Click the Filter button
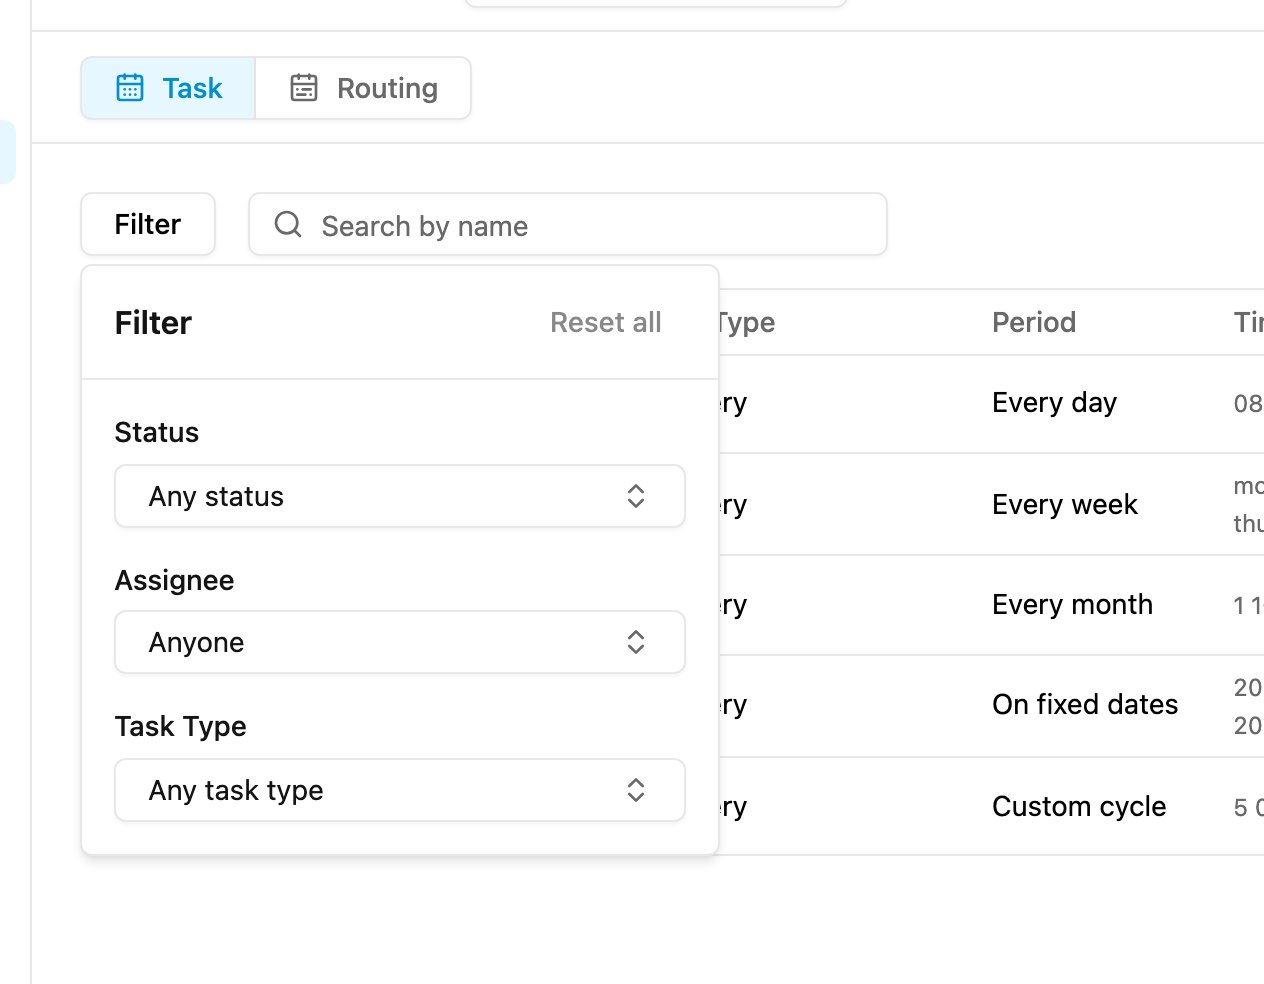Image resolution: width=1264 pixels, height=984 pixels. point(148,224)
